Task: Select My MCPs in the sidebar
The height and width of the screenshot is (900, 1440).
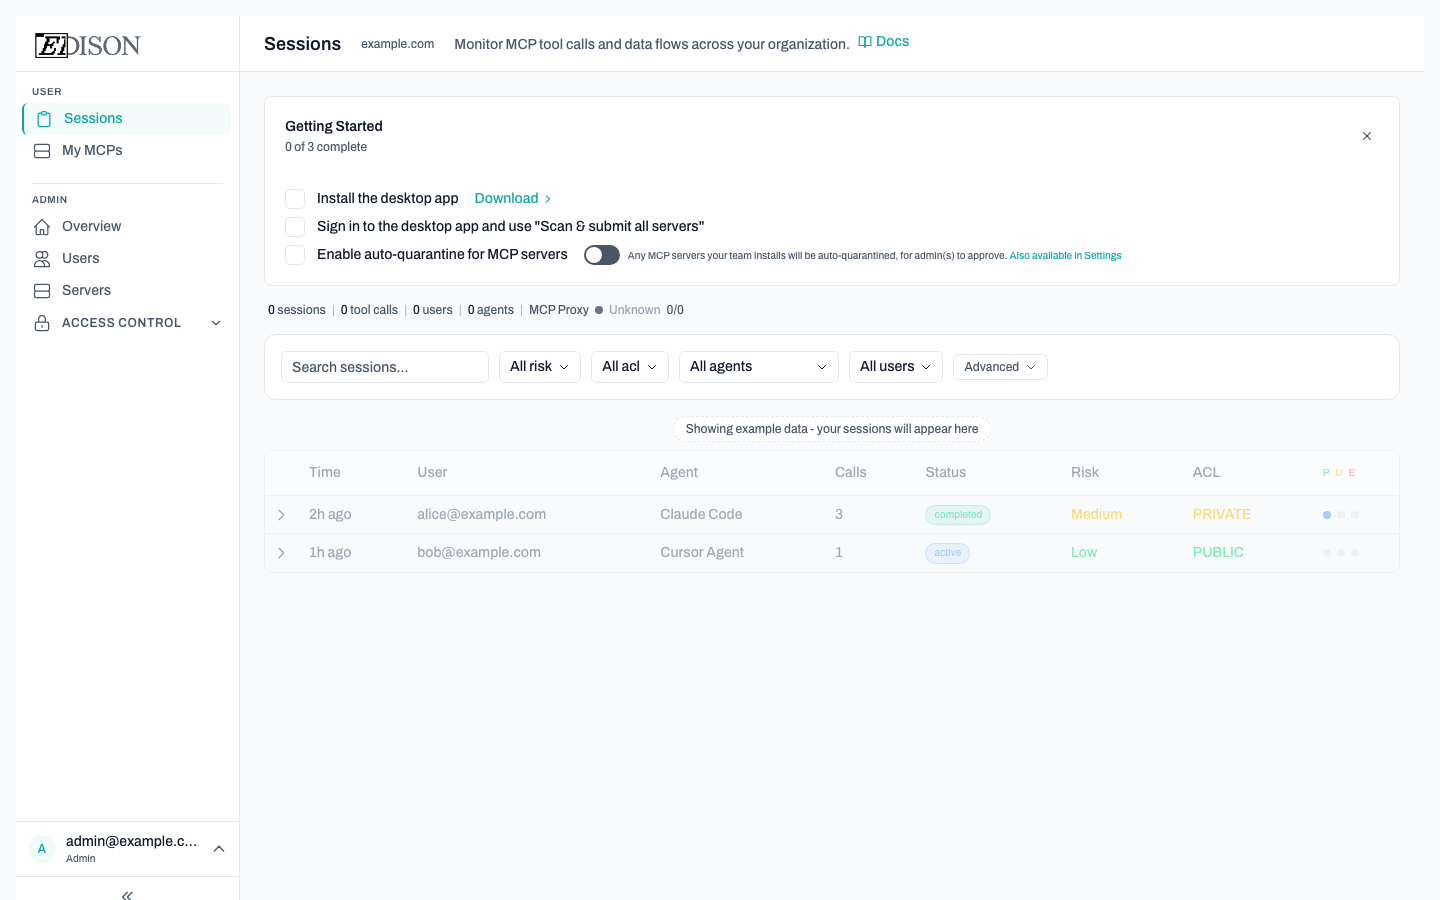Action: click(x=92, y=150)
